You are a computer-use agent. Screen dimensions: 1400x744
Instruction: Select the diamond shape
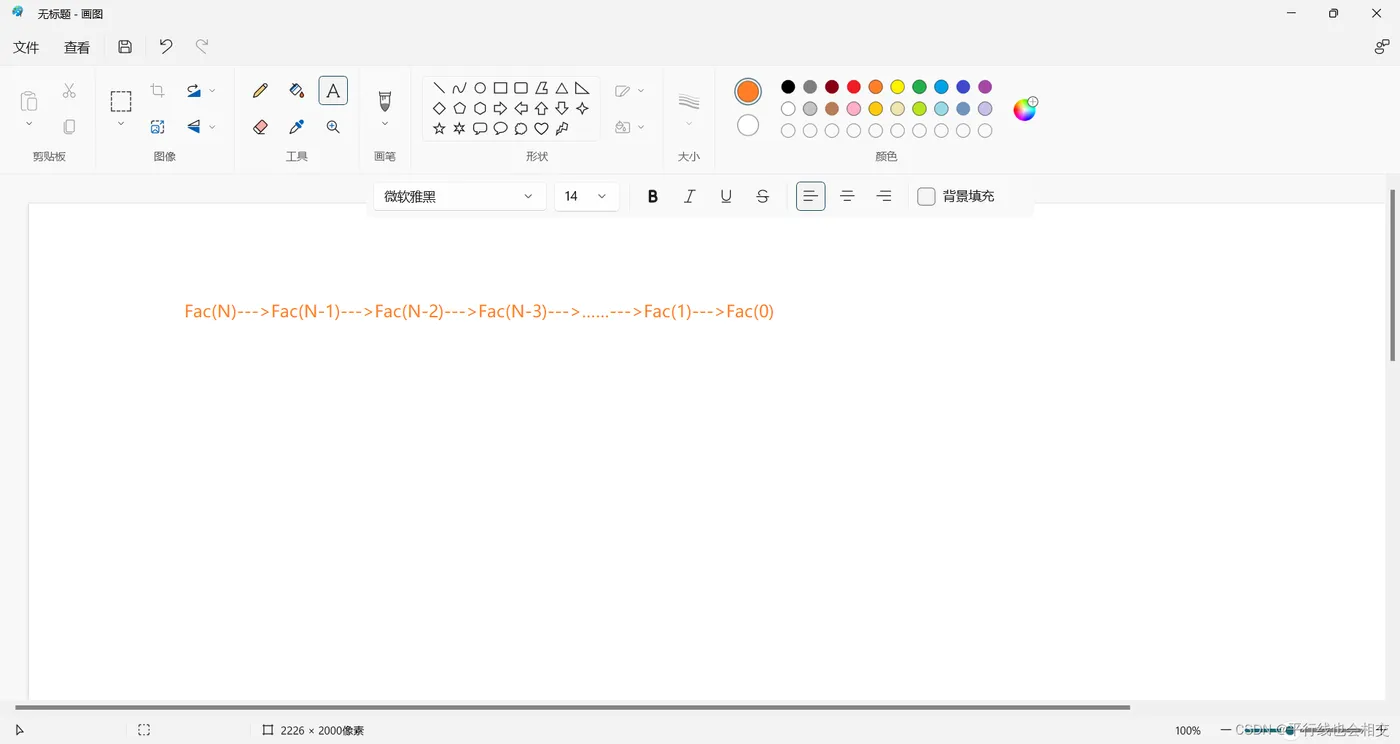tap(439, 108)
